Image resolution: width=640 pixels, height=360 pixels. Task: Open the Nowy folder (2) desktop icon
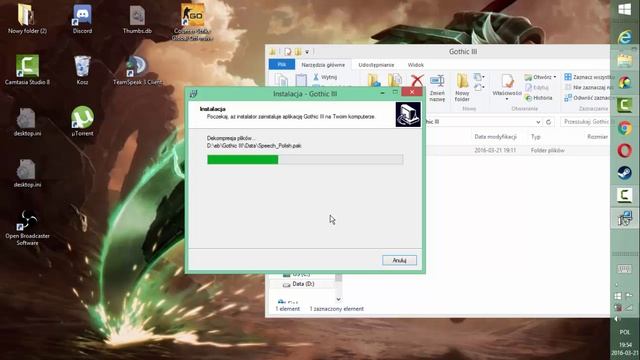tap(27, 19)
